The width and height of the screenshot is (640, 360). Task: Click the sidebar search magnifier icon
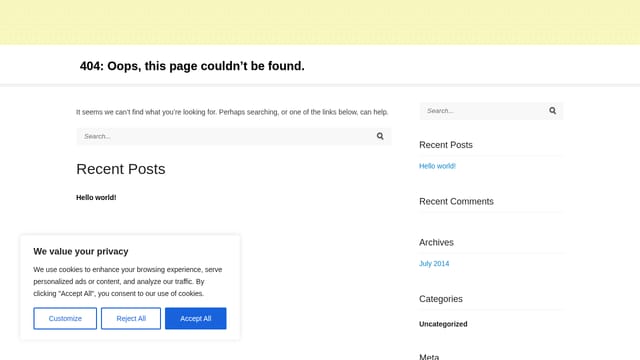(552, 111)
